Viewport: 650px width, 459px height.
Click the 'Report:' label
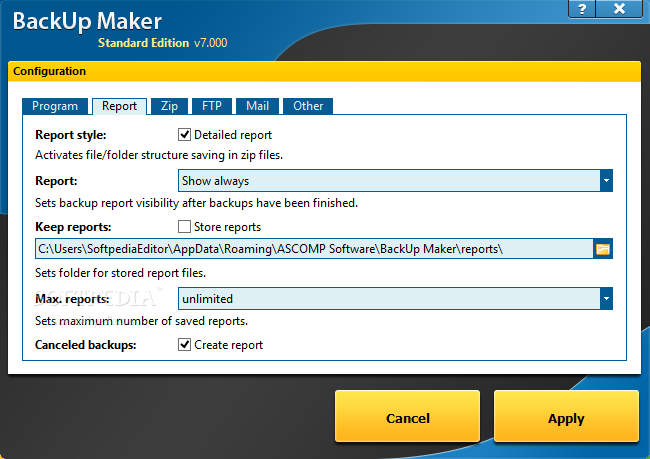click(56, 181)
